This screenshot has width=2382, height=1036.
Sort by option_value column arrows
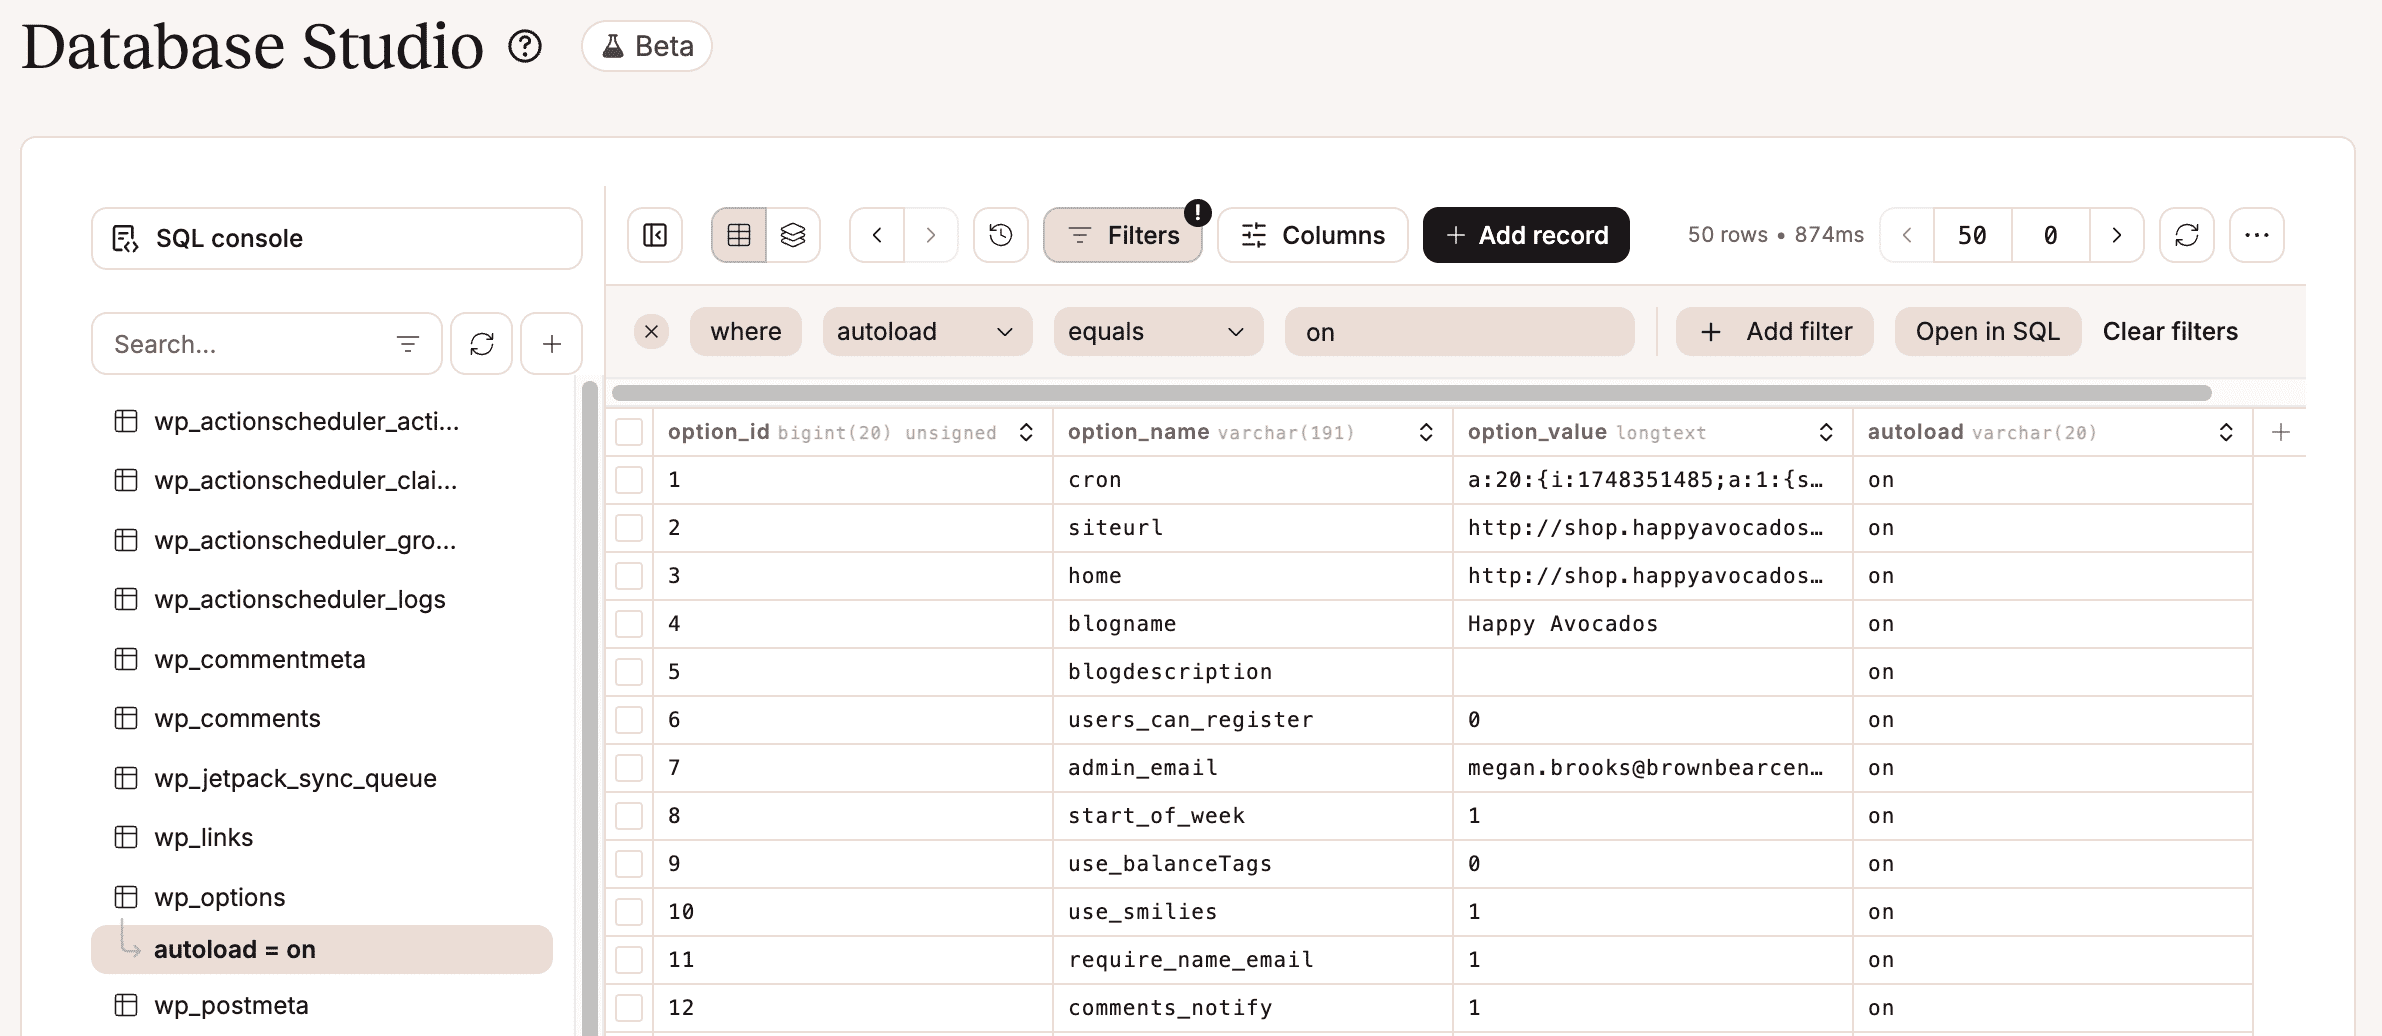pyautogui.click(x=1826, y=432)
